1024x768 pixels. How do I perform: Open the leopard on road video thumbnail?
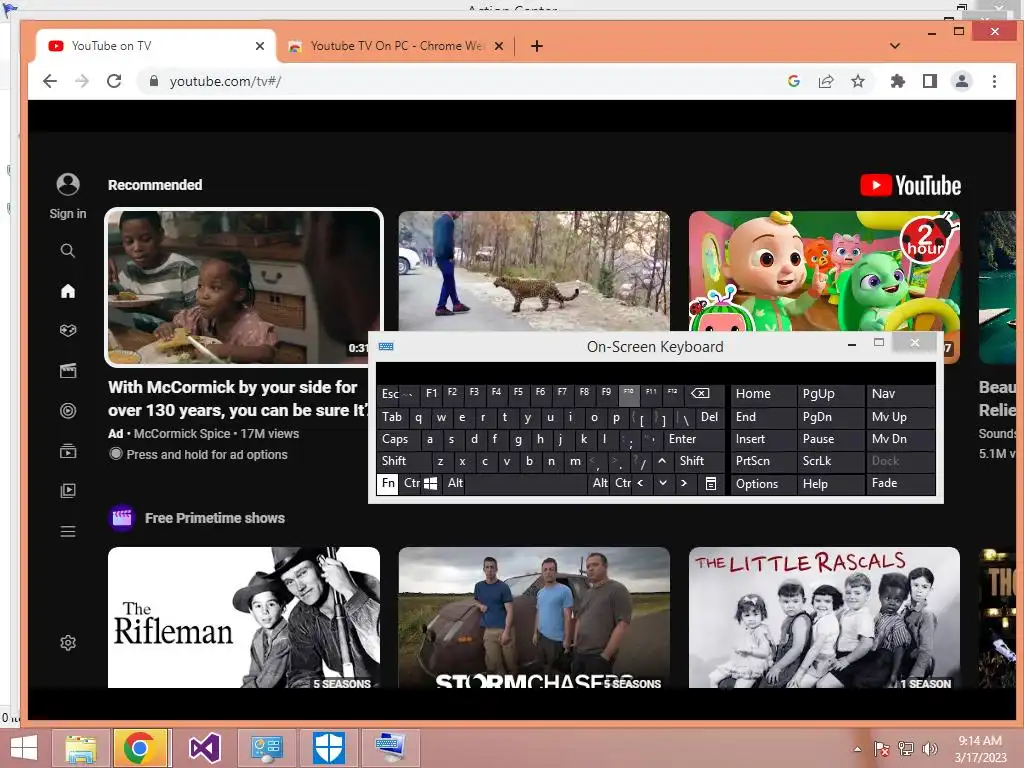pyautogui.click(x=534, y=270)
